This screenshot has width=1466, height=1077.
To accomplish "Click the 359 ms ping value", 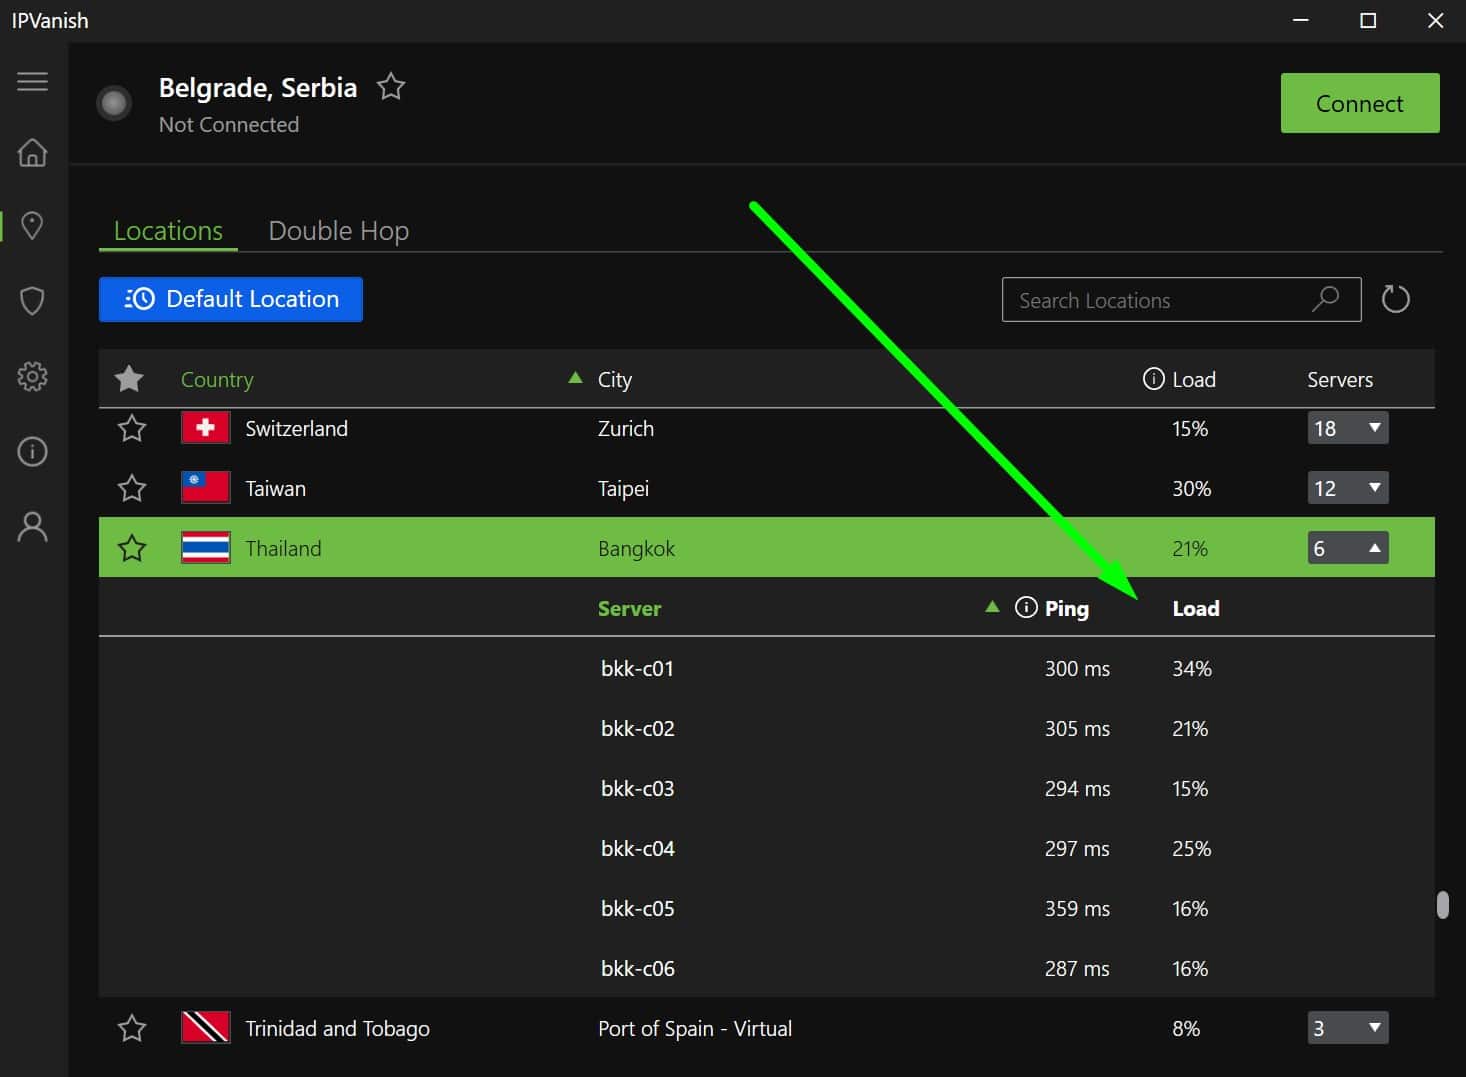I will click(x=1077, y=909).
